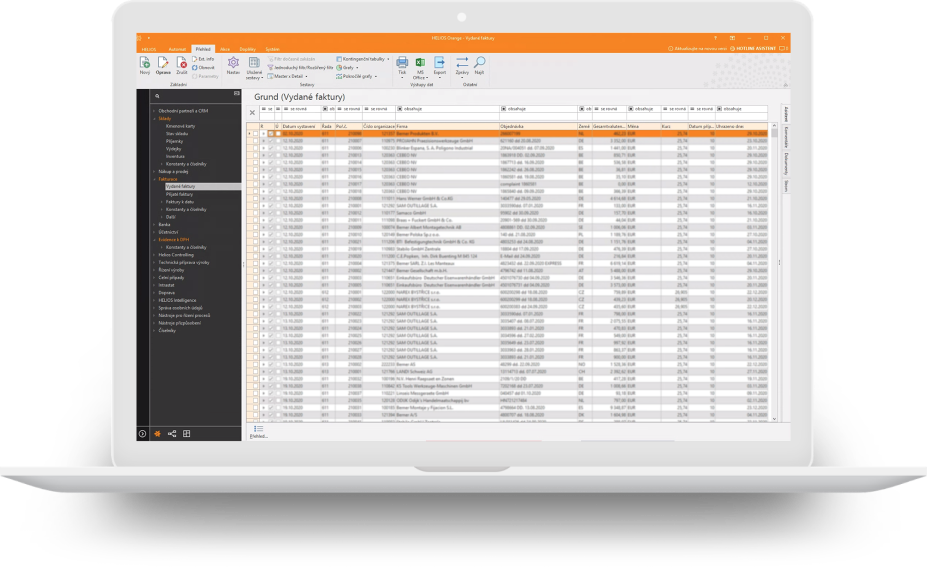Toggle the Ú checkbox in row 210007
Image resolution: width=927 pixels, height=567 pixels.
[x=278, y=141]
